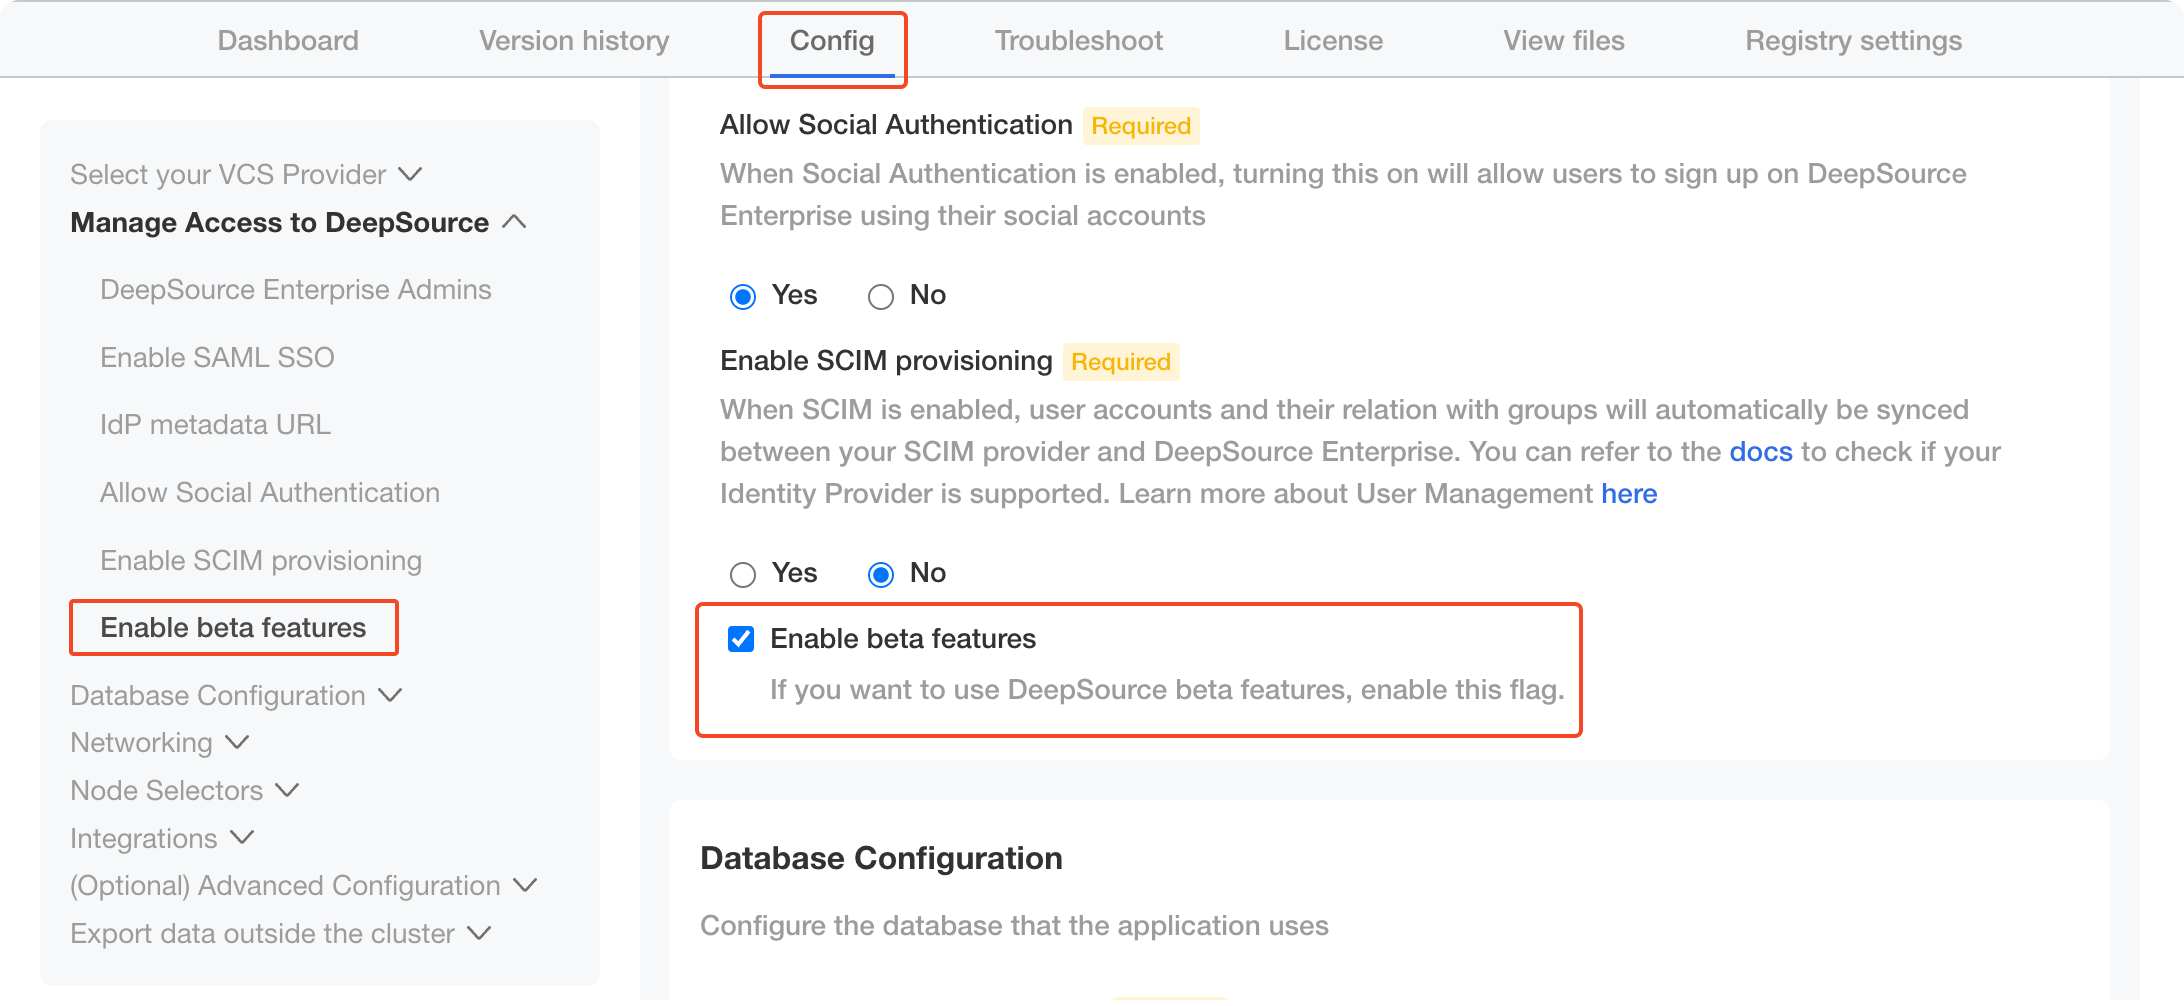
Task: Expand Export data outside the cluster
Action: tap(281, 933)
